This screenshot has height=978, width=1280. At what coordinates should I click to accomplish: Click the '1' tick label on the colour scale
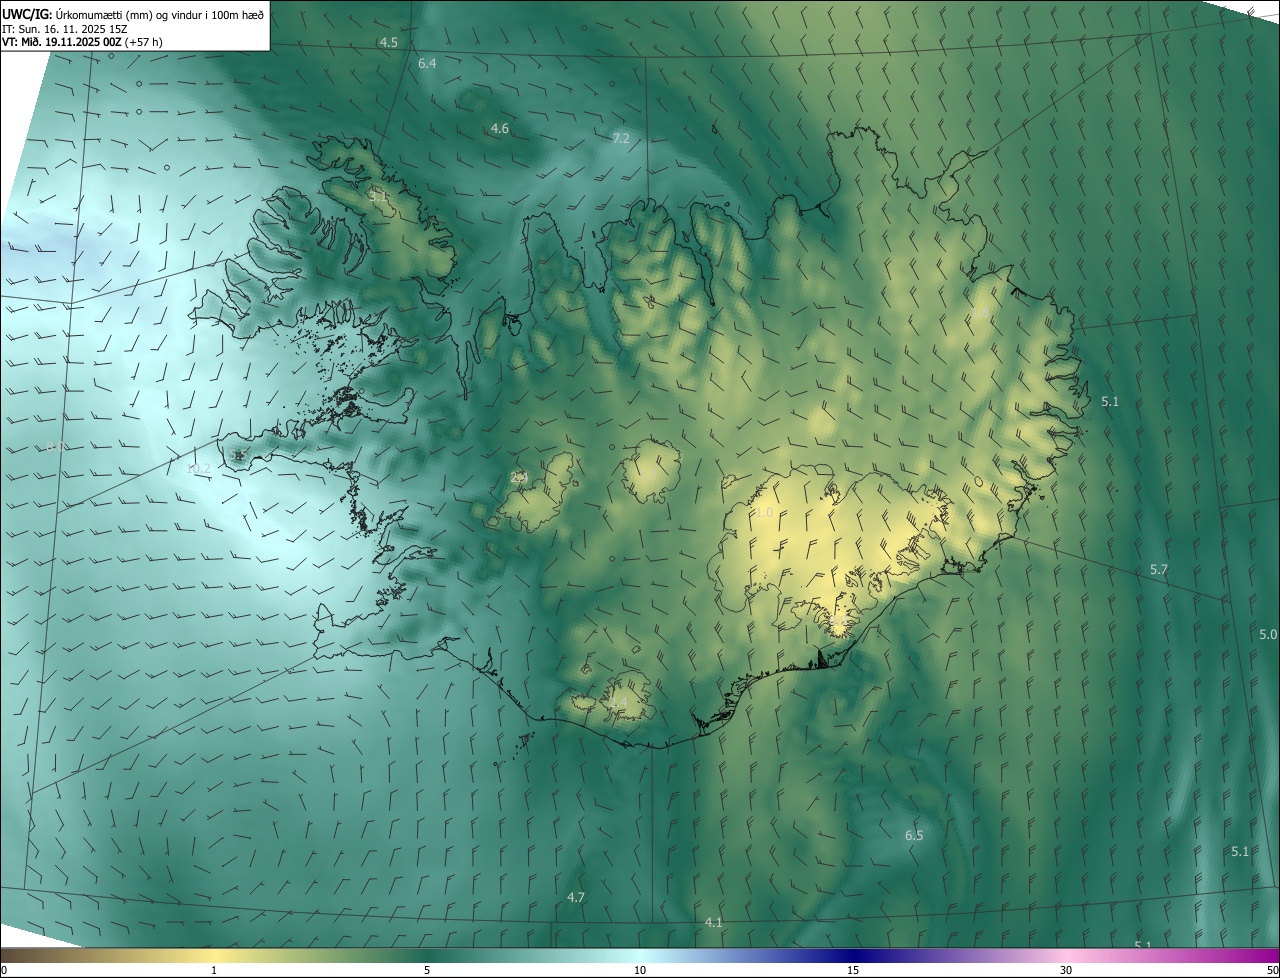pos(214,970)
